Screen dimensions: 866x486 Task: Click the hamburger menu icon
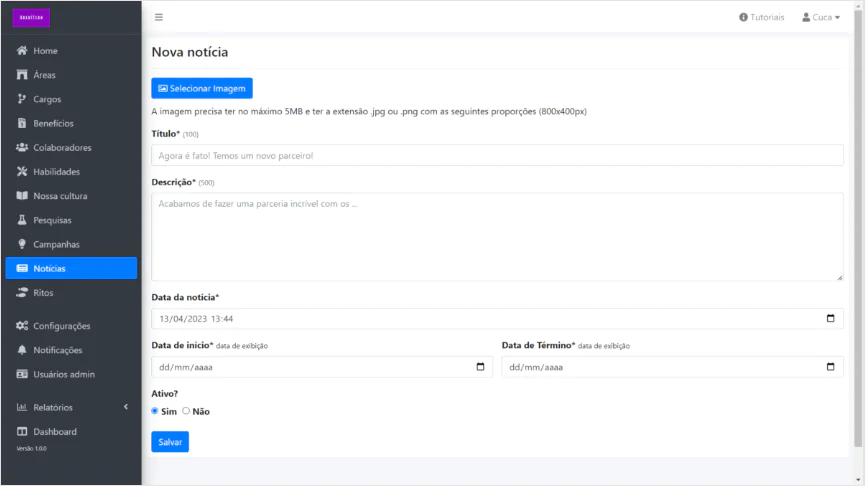159,17
